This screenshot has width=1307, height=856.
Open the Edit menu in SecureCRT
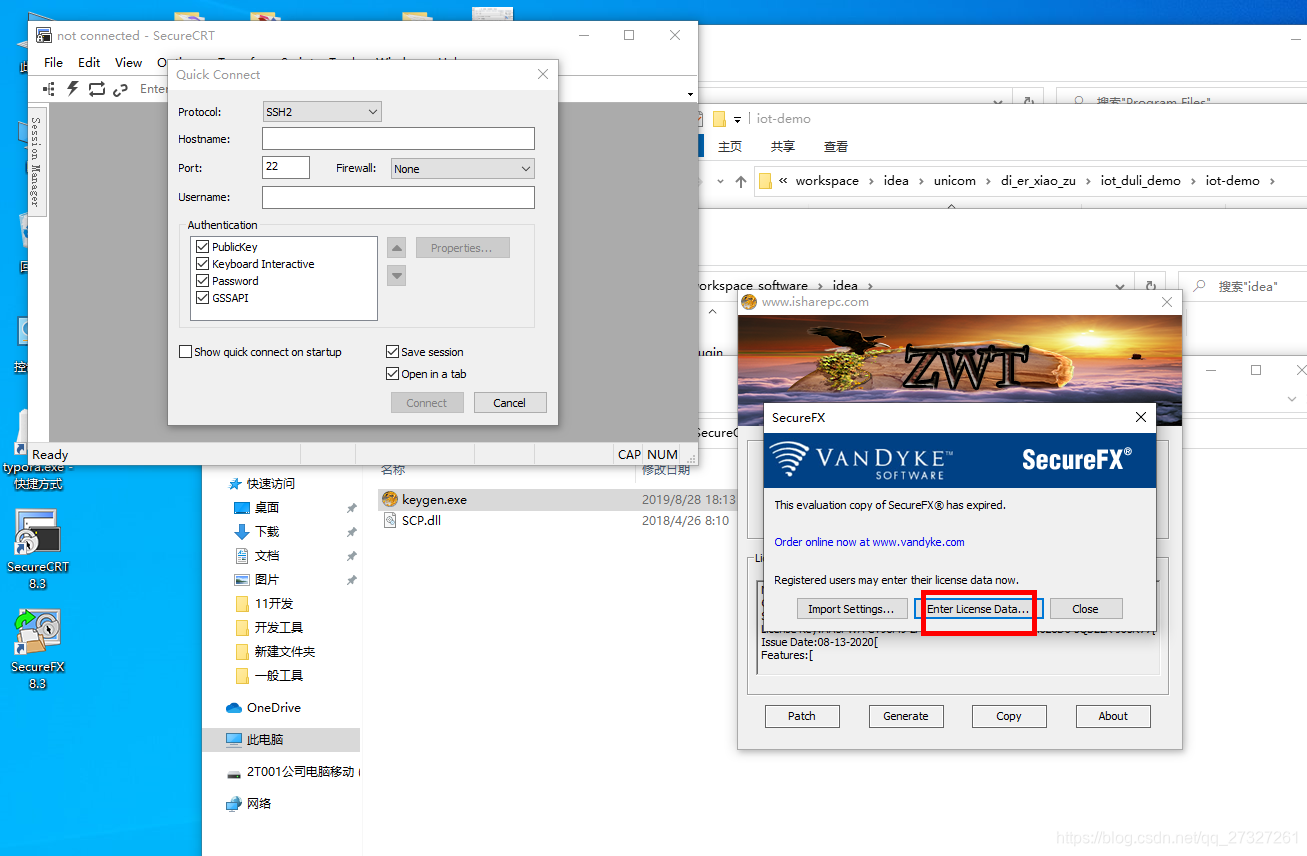click(89, 62)
